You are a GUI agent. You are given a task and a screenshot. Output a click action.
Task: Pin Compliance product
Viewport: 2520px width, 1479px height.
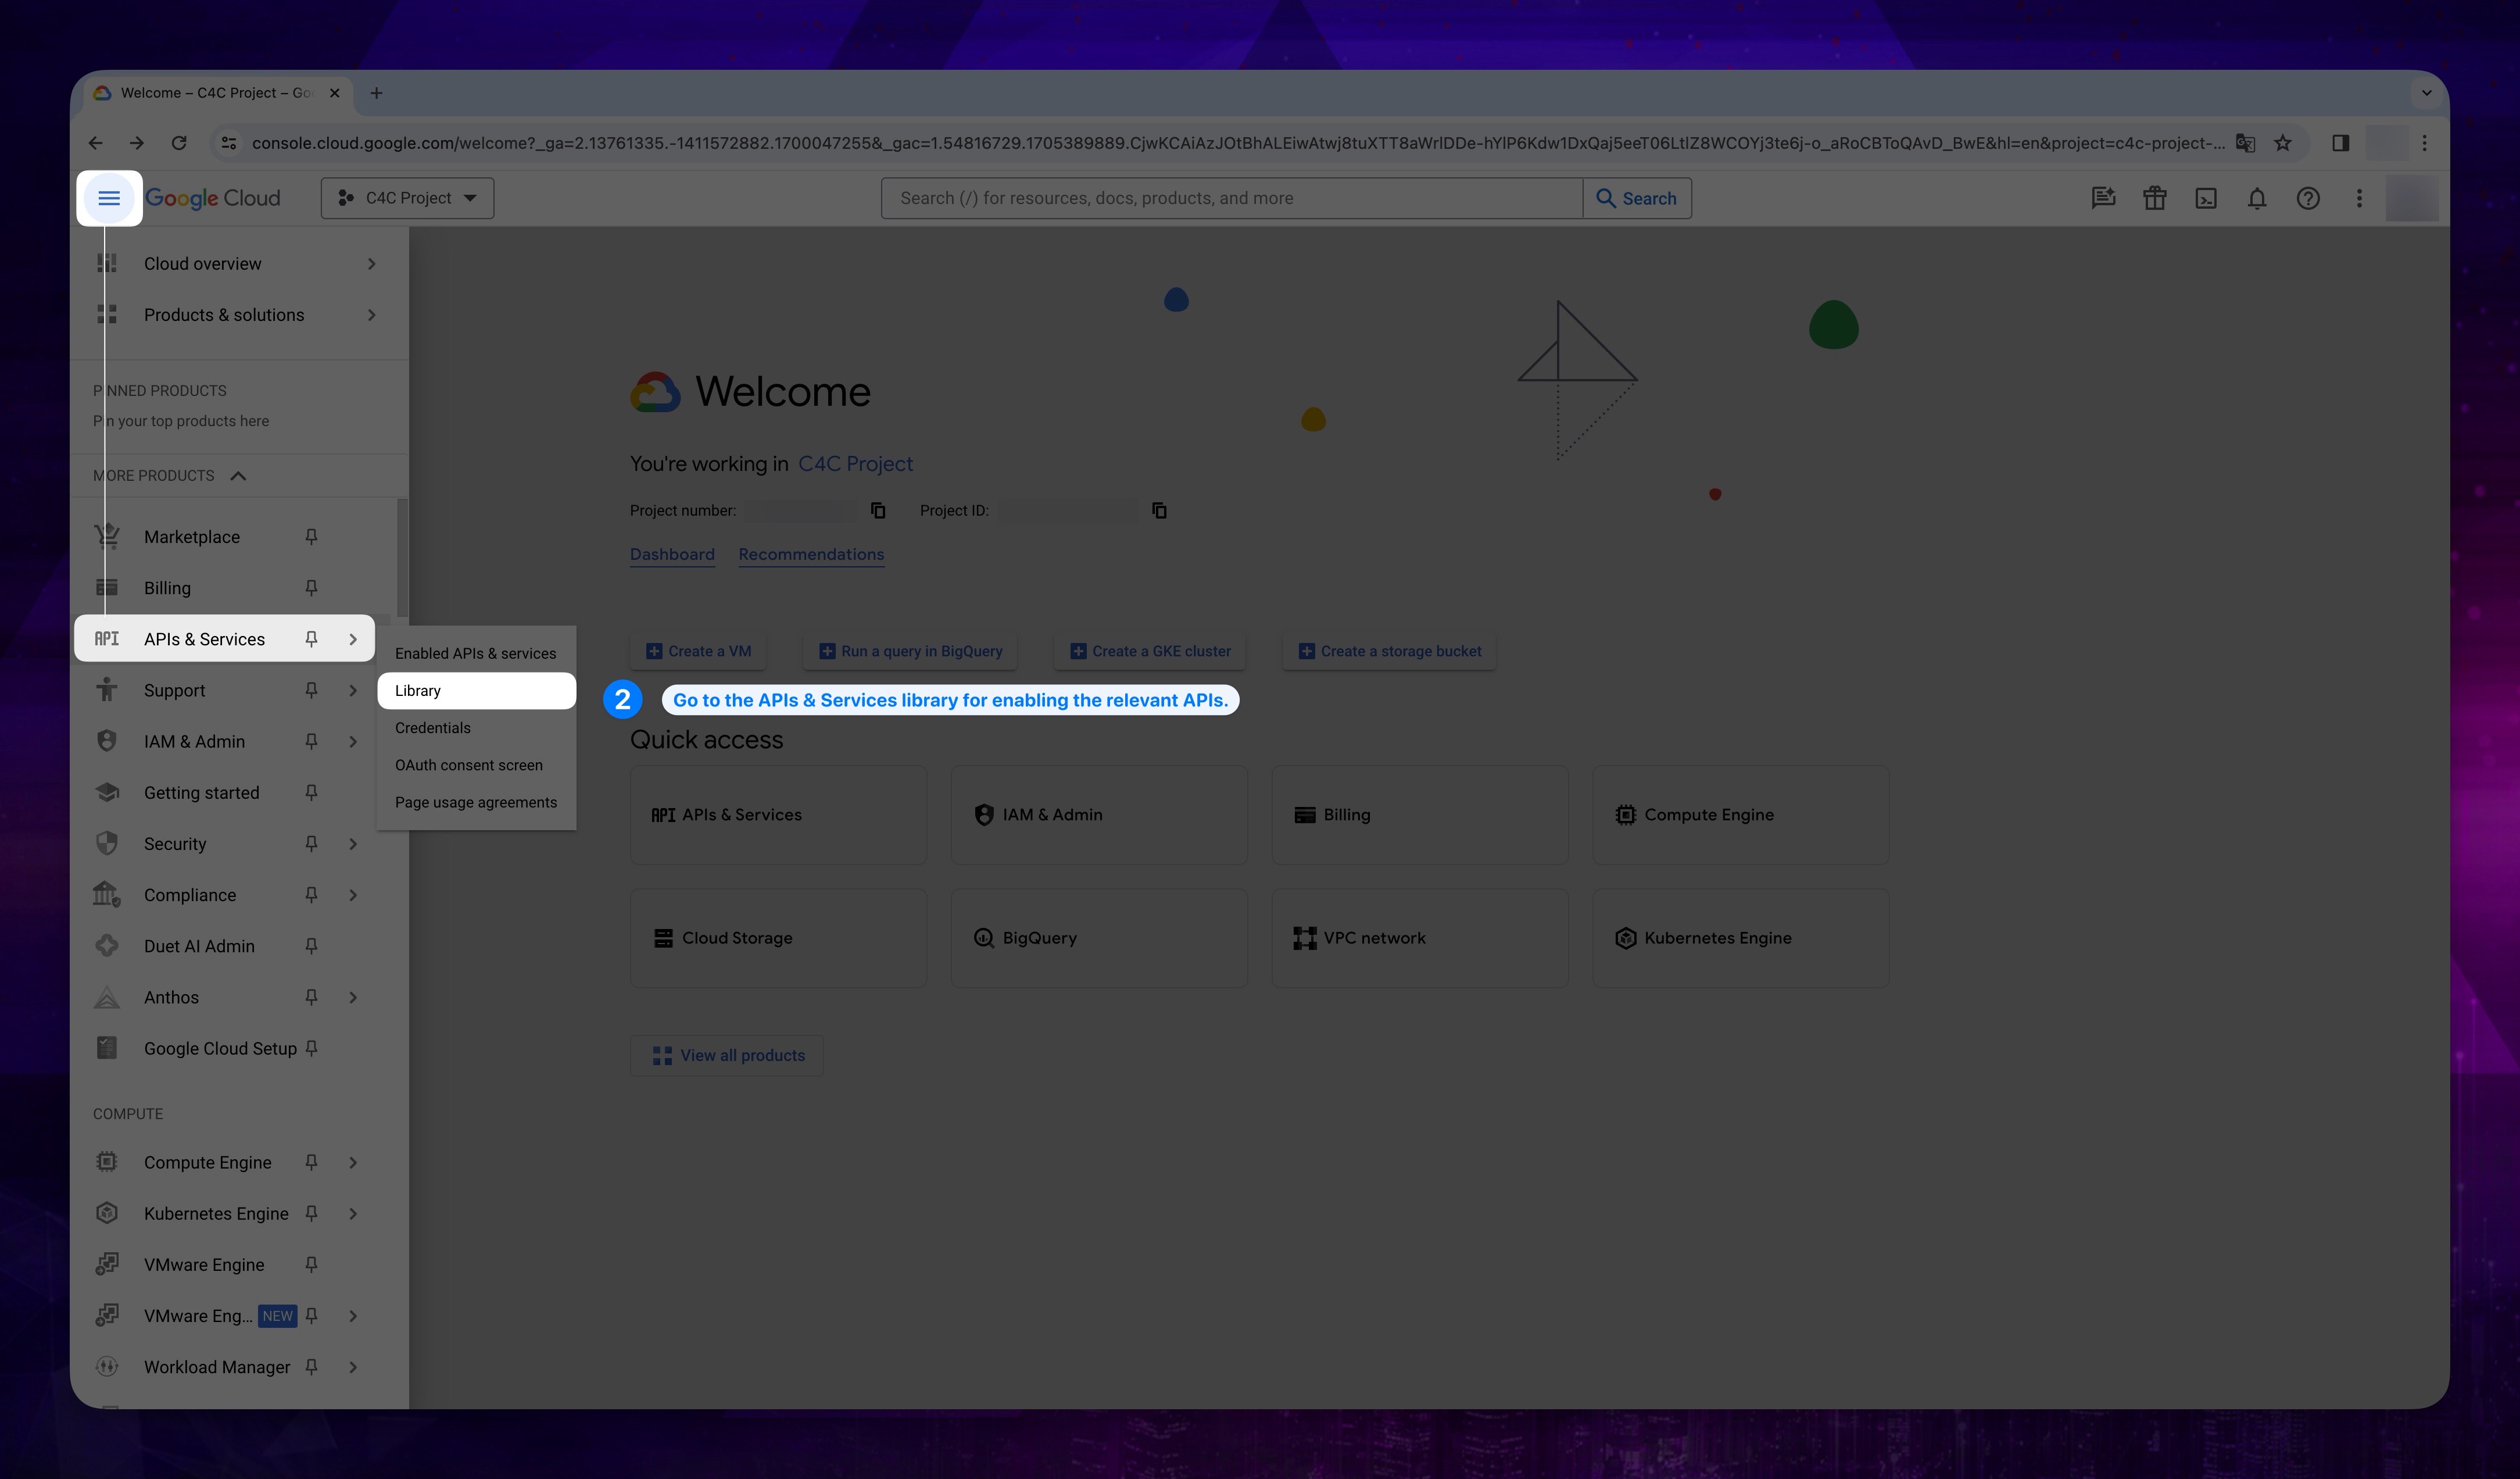[x=311, y=895]
